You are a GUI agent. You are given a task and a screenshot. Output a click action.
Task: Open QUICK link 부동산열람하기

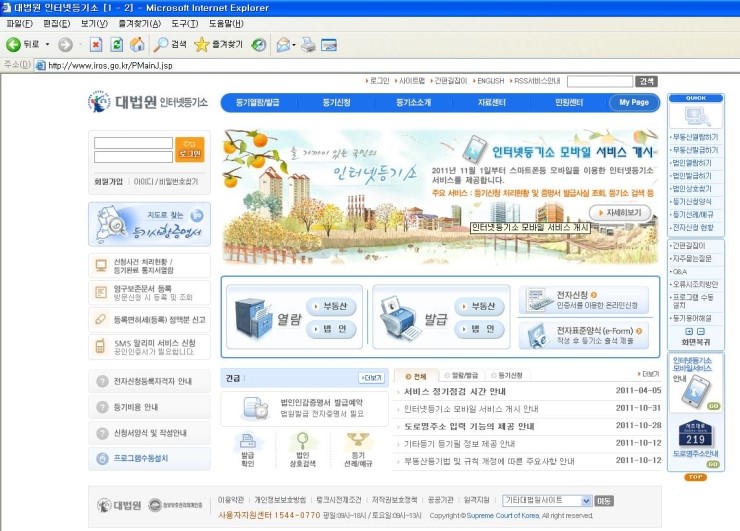pos(695,137)
